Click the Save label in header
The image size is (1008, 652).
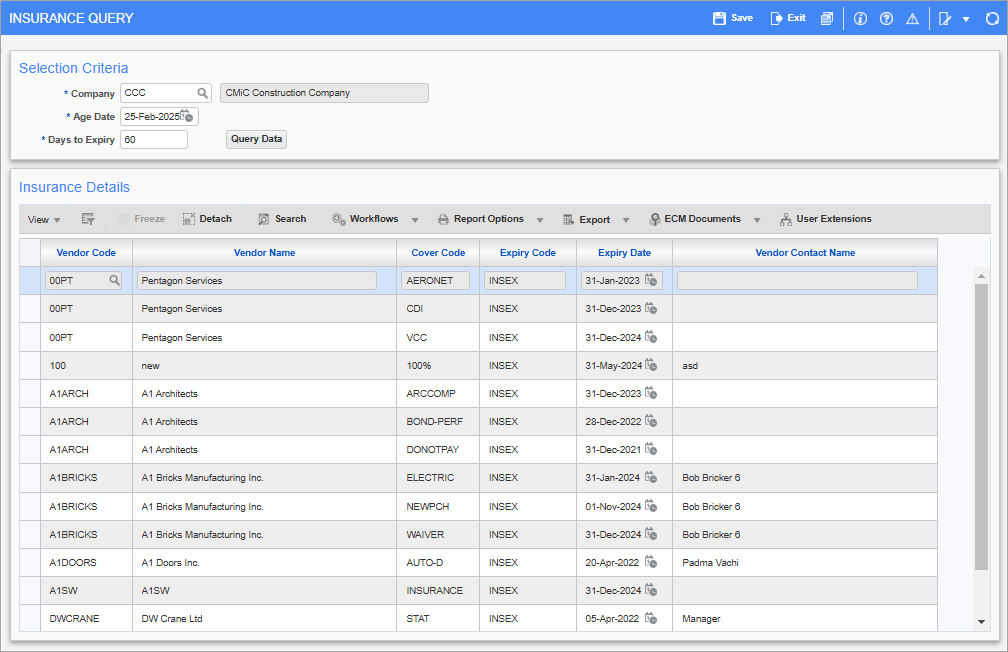click(x=742, y=18)
